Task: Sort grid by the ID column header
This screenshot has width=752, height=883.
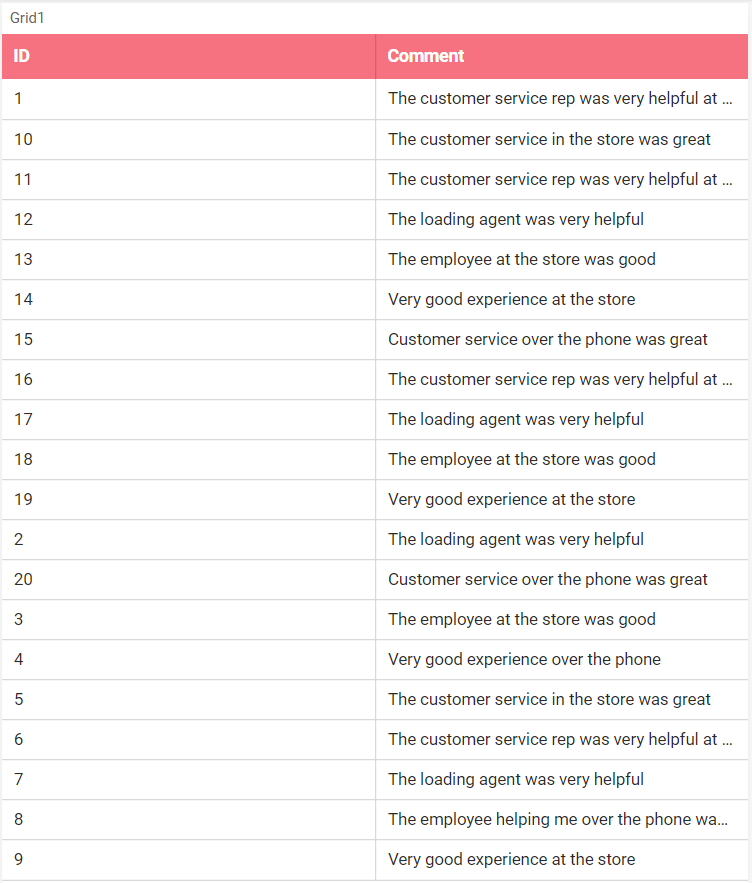Action: click(x=189, y=56)
